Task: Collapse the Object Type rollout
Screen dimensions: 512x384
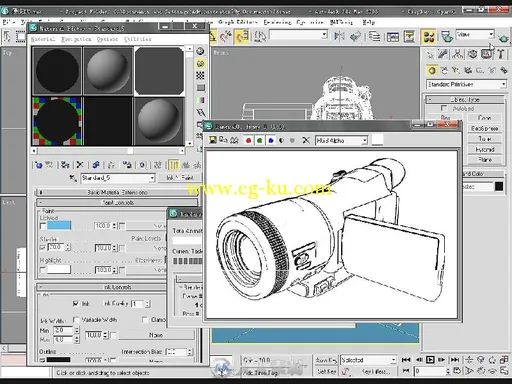Action: (x=465, y=99)
